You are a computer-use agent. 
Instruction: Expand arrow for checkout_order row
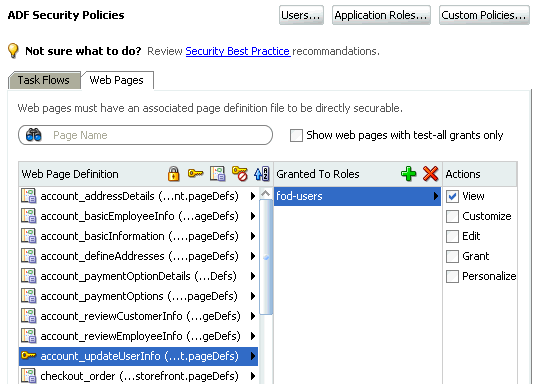253,376
